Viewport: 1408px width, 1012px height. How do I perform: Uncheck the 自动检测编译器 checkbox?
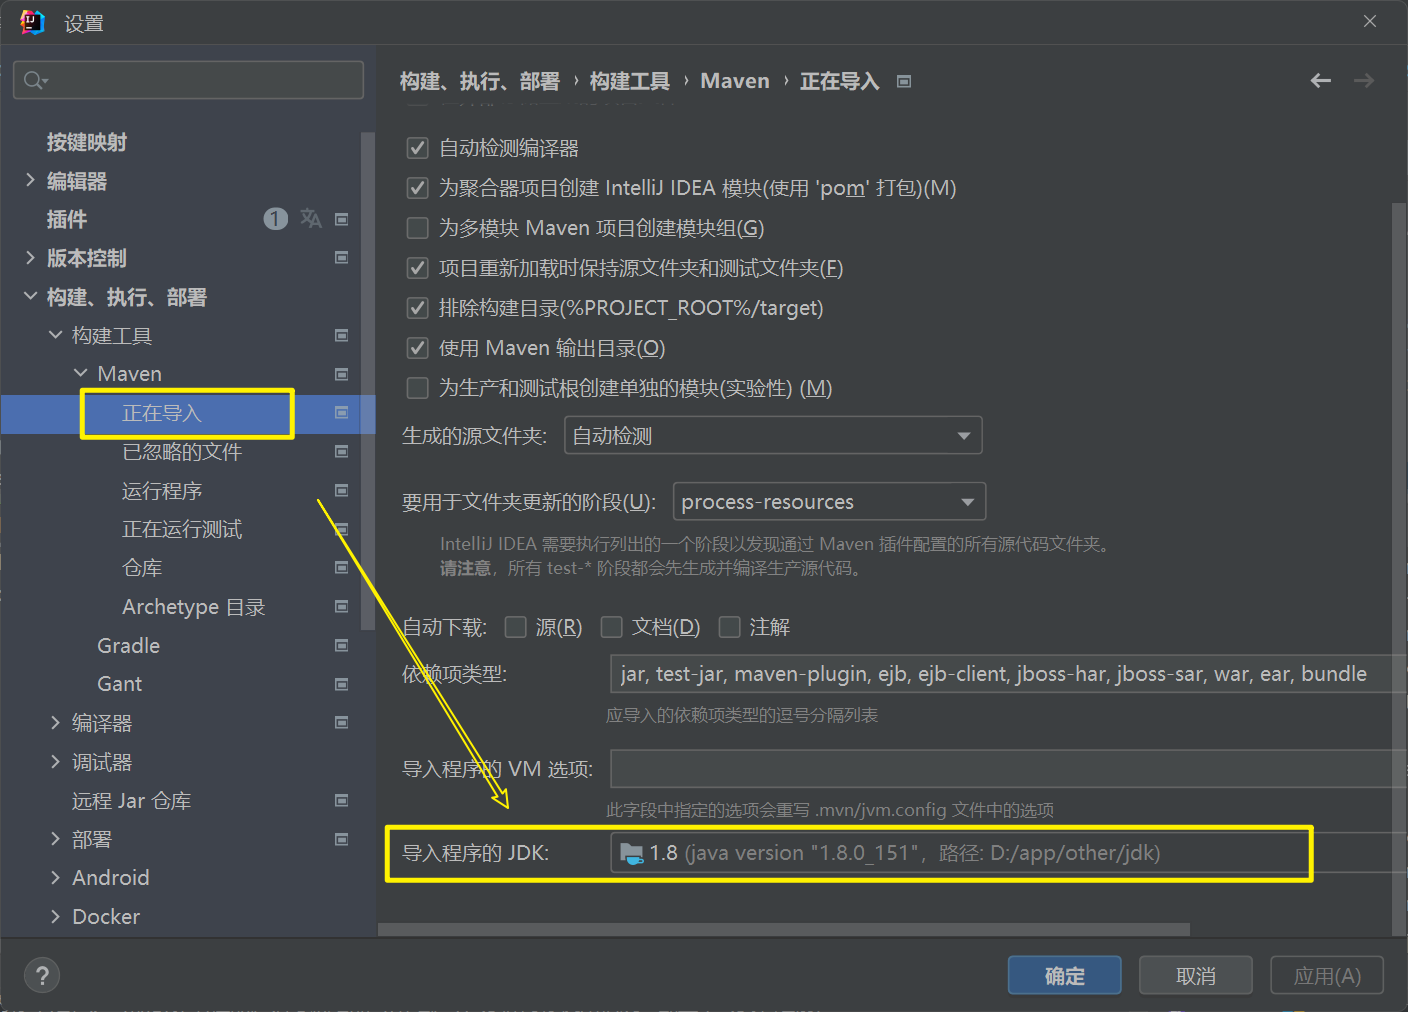(x=418, y=149)
